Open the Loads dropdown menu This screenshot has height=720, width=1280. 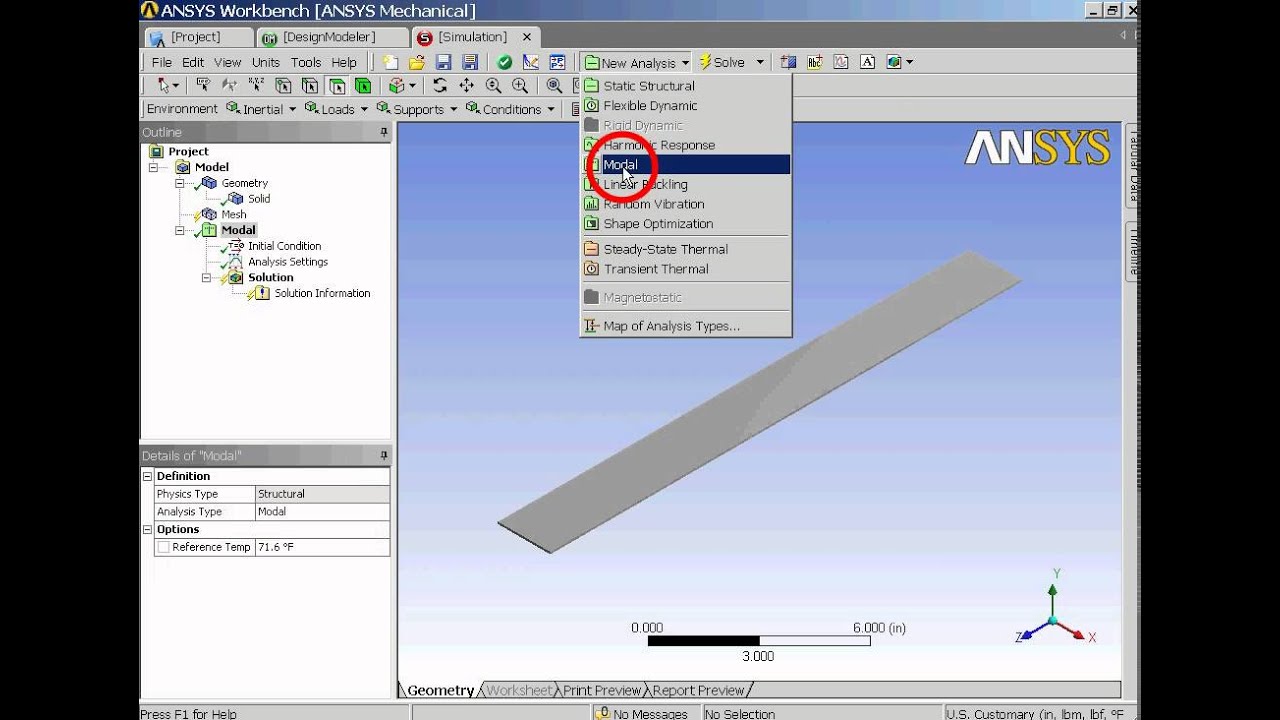pos(336,109)
